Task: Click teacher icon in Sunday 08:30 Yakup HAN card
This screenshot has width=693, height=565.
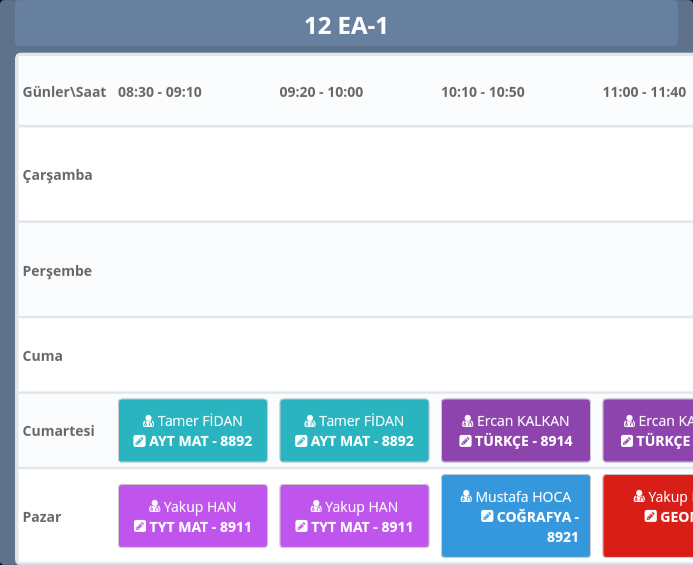Action: click(x=155, y=507)
